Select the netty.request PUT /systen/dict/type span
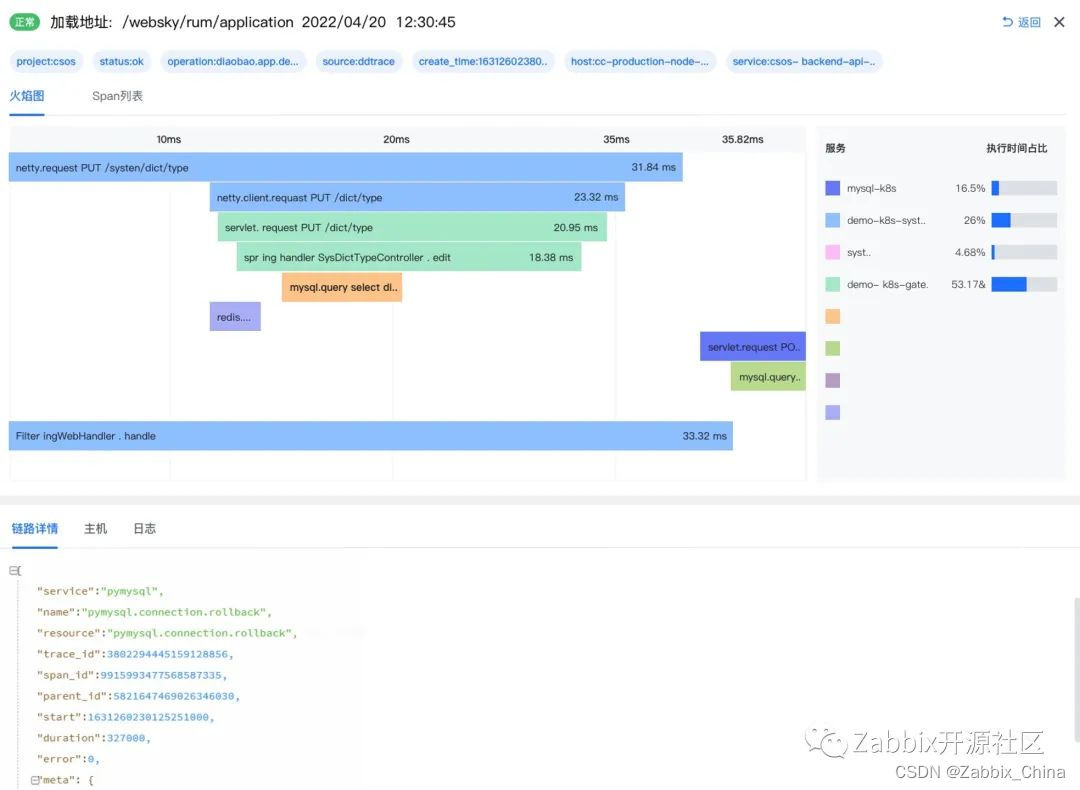 click(346, 167)
